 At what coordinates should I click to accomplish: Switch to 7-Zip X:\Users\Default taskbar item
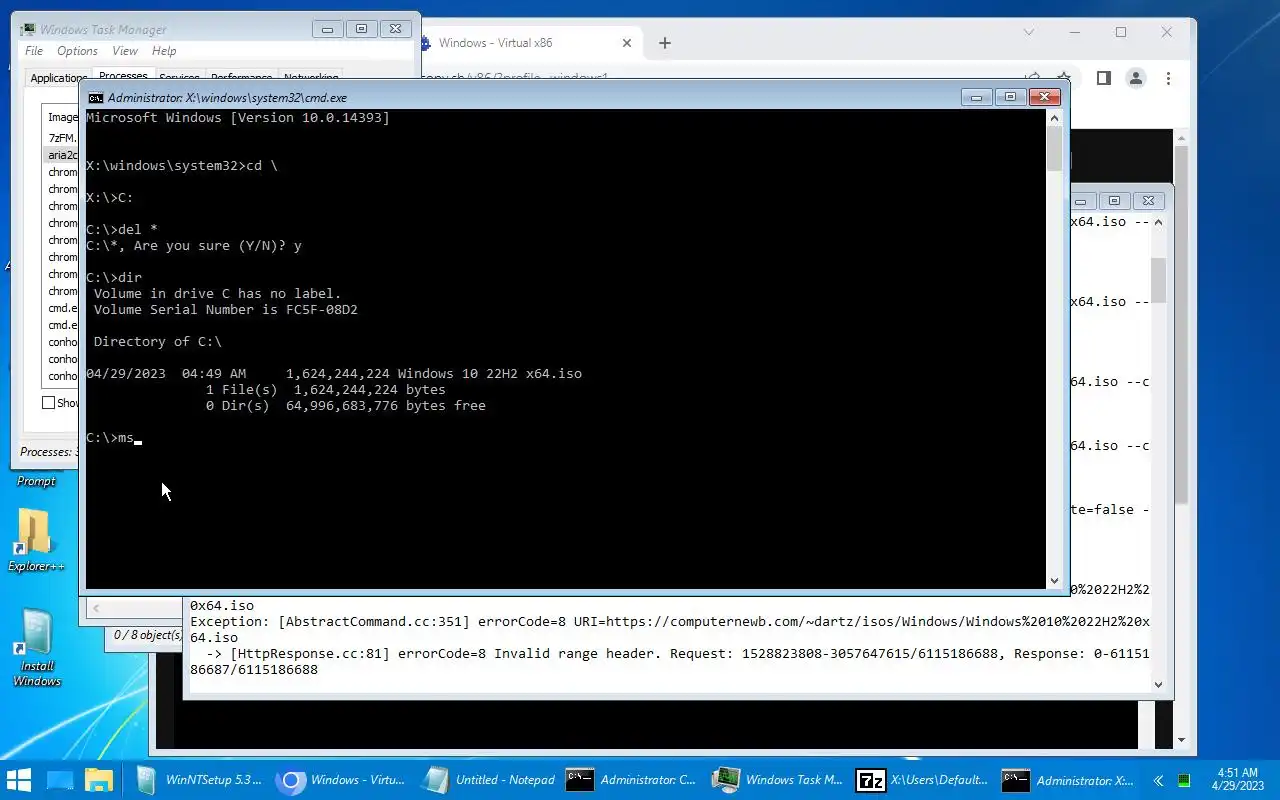(x=924, y=780)
